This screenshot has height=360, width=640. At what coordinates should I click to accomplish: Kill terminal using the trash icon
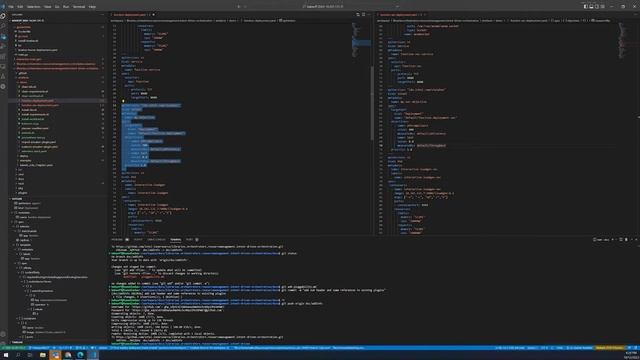point(626,240)
